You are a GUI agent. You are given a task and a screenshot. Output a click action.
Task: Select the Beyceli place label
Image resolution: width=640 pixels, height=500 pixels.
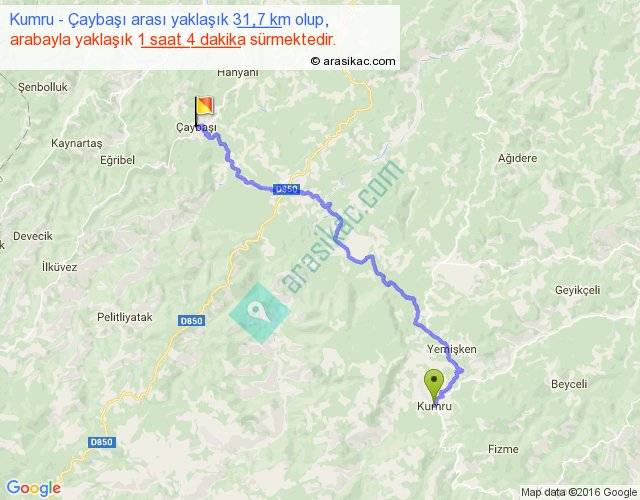click(569, 384)
